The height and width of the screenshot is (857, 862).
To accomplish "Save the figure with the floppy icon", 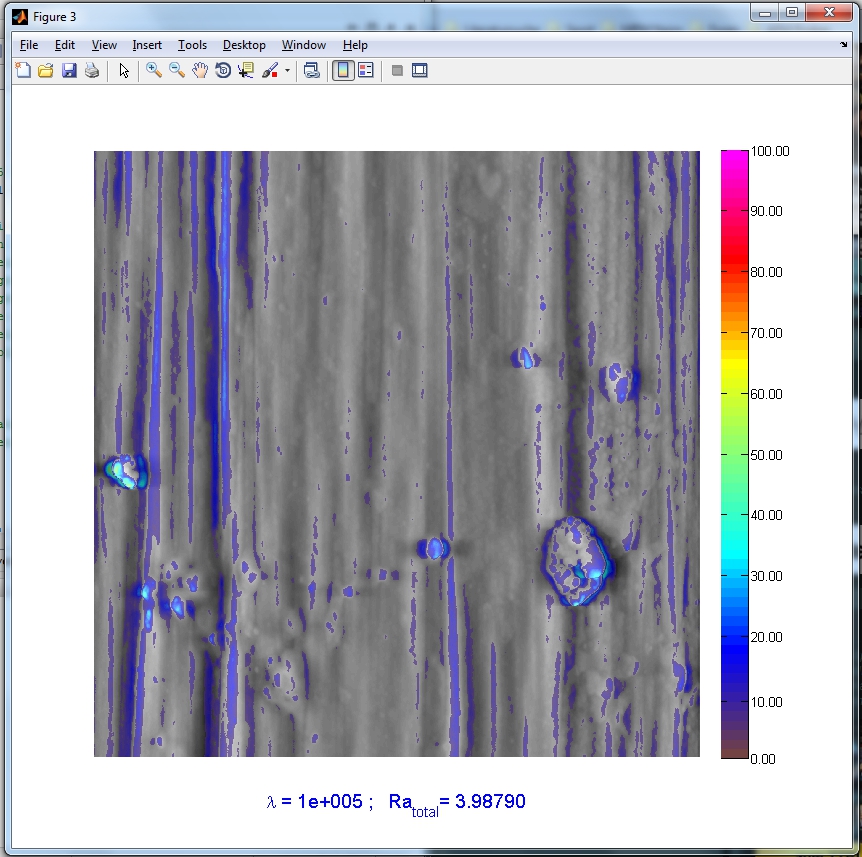I will (x=69, y=71).
